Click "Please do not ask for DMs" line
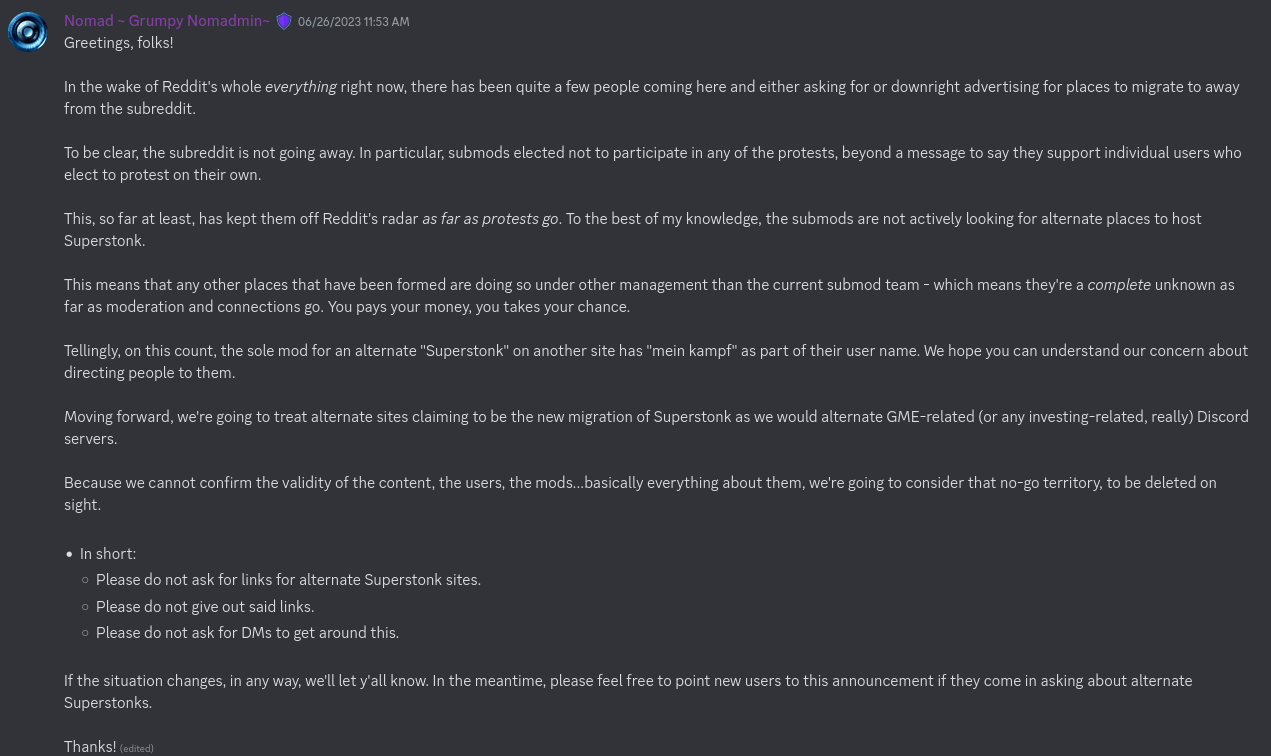The height and width of the screenshot is (756, 1271). [x=247, y=633]
